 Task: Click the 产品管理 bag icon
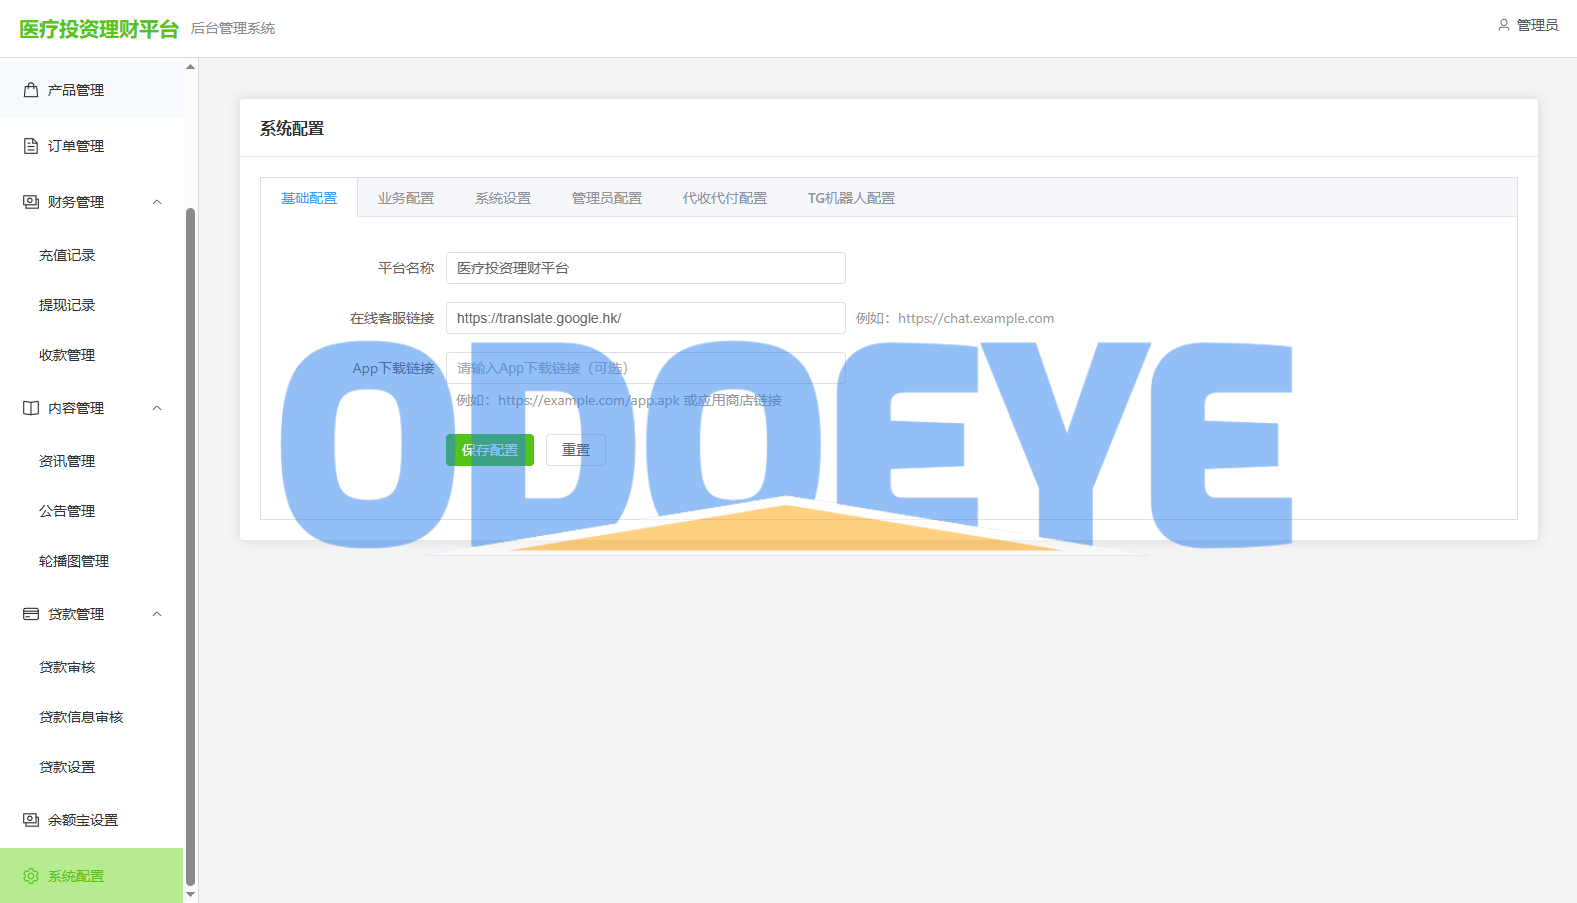point(31,90)
